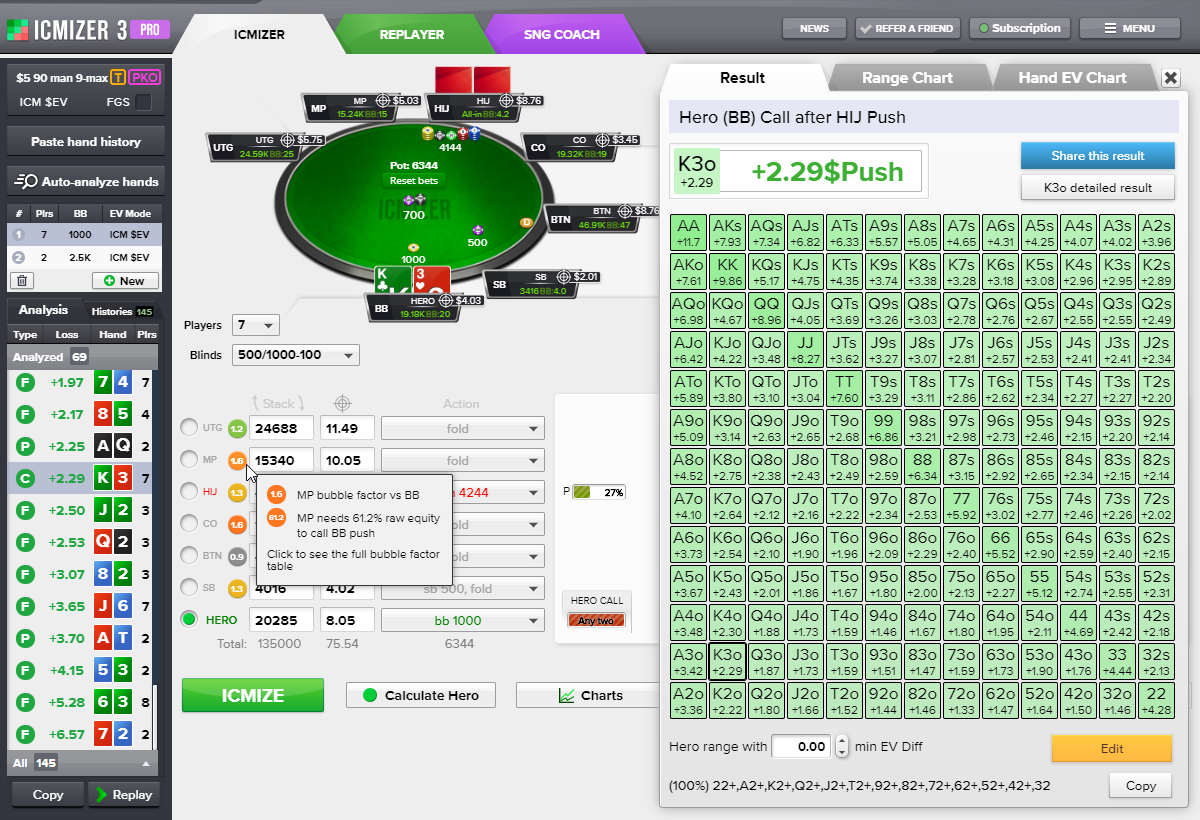Screen dimensions: 1200x820
Task: Click the Calculate Hero button
Action: point(421,695)
